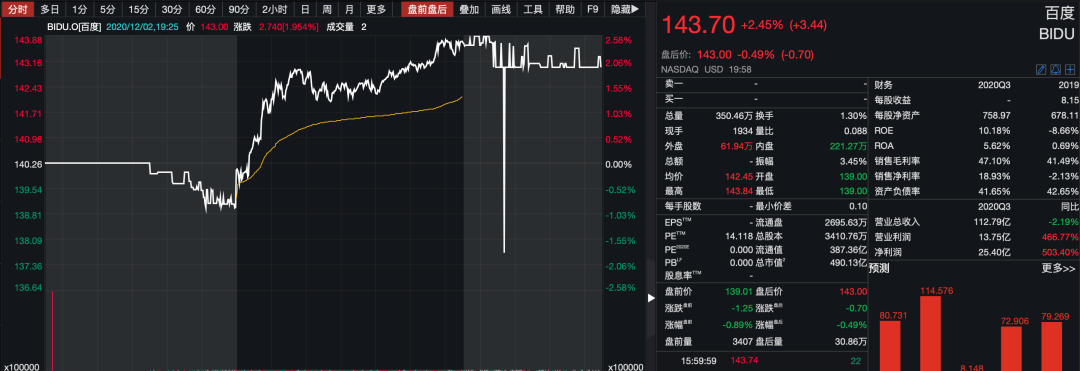
Task: Add BIDU to watchlist with plus icon
Action: [x=1070, y=70]
